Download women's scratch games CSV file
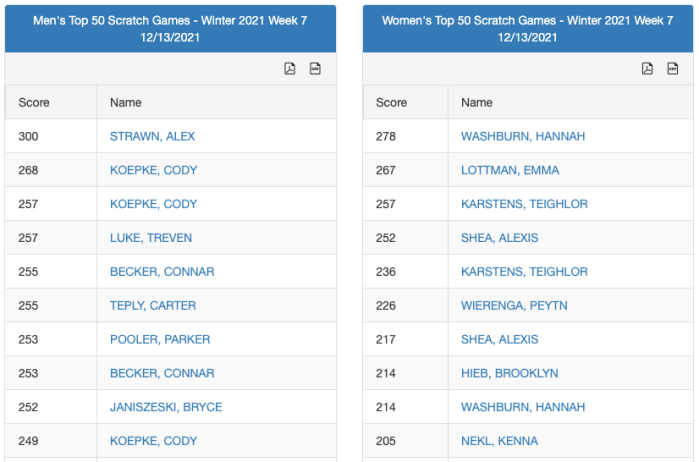 672,69
